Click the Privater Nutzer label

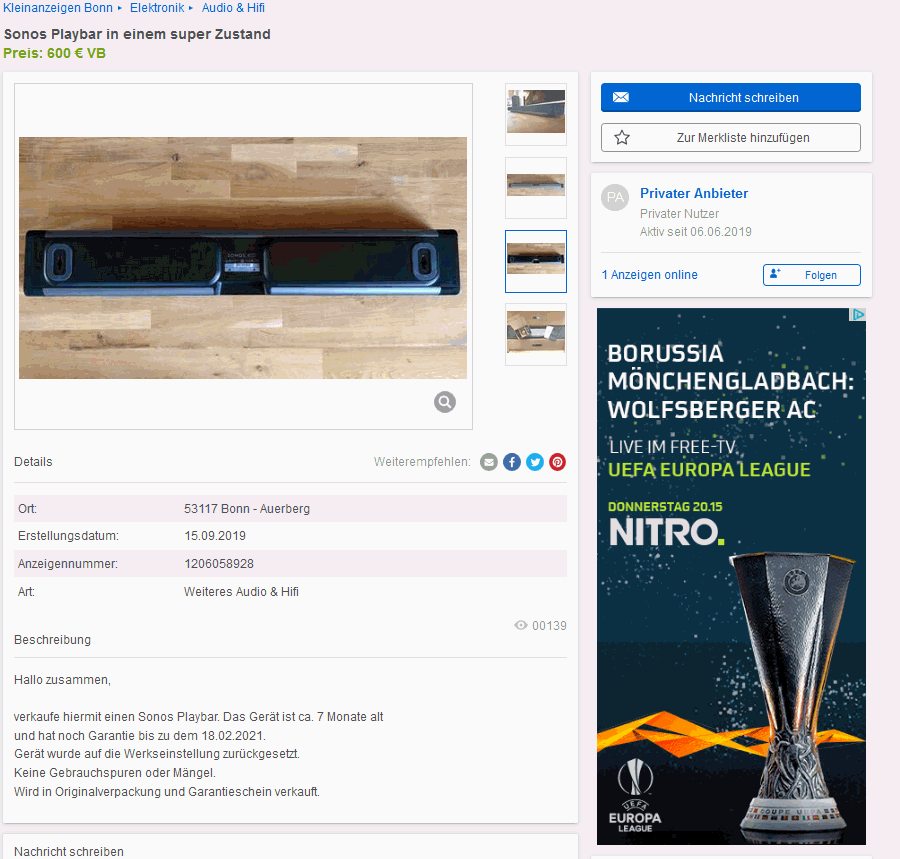[x=680, y=213]
